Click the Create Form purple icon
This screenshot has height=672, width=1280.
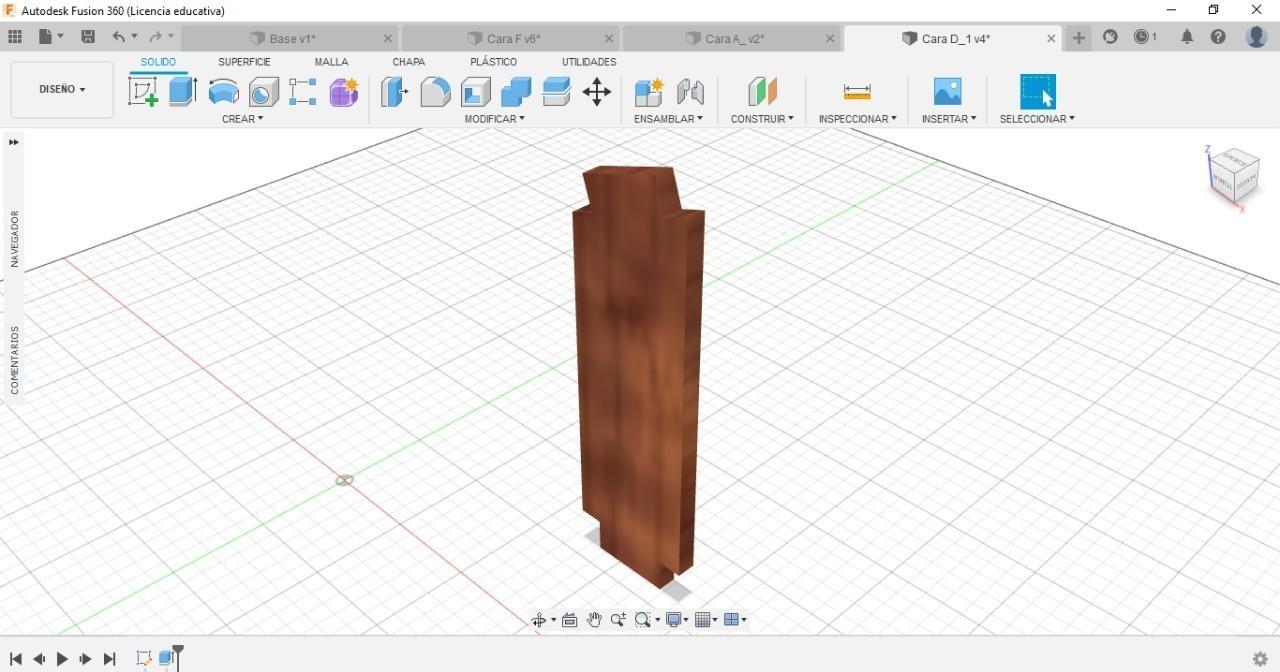point(344,92)
